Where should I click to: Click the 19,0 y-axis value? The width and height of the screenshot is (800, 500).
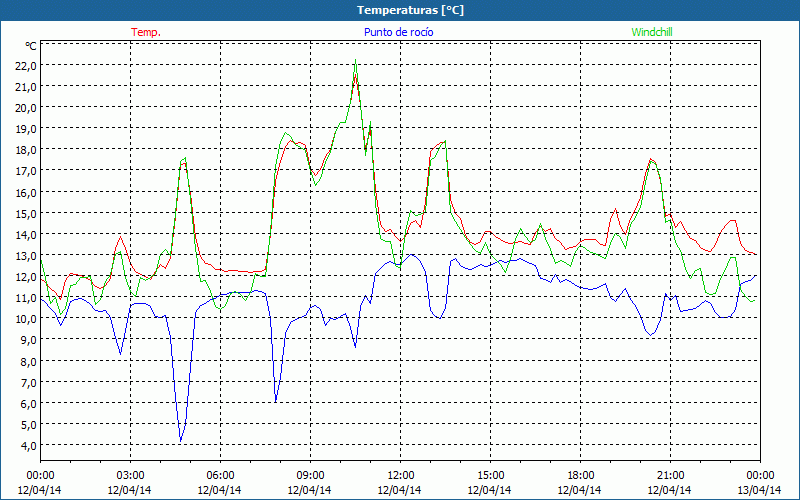(x=26, y=129)
